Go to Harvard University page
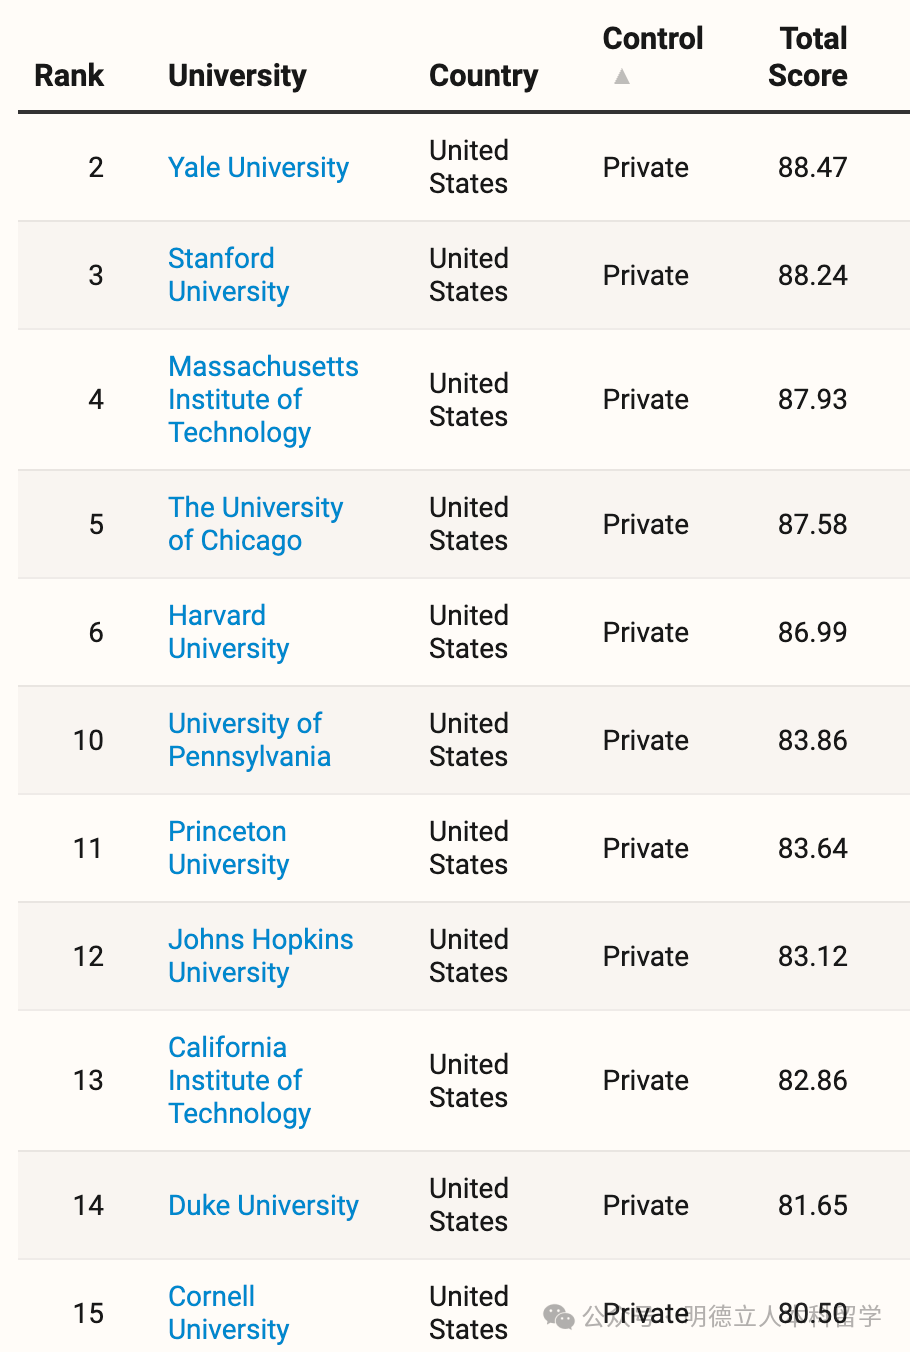The image size is (910, 1352). point(228,632)
